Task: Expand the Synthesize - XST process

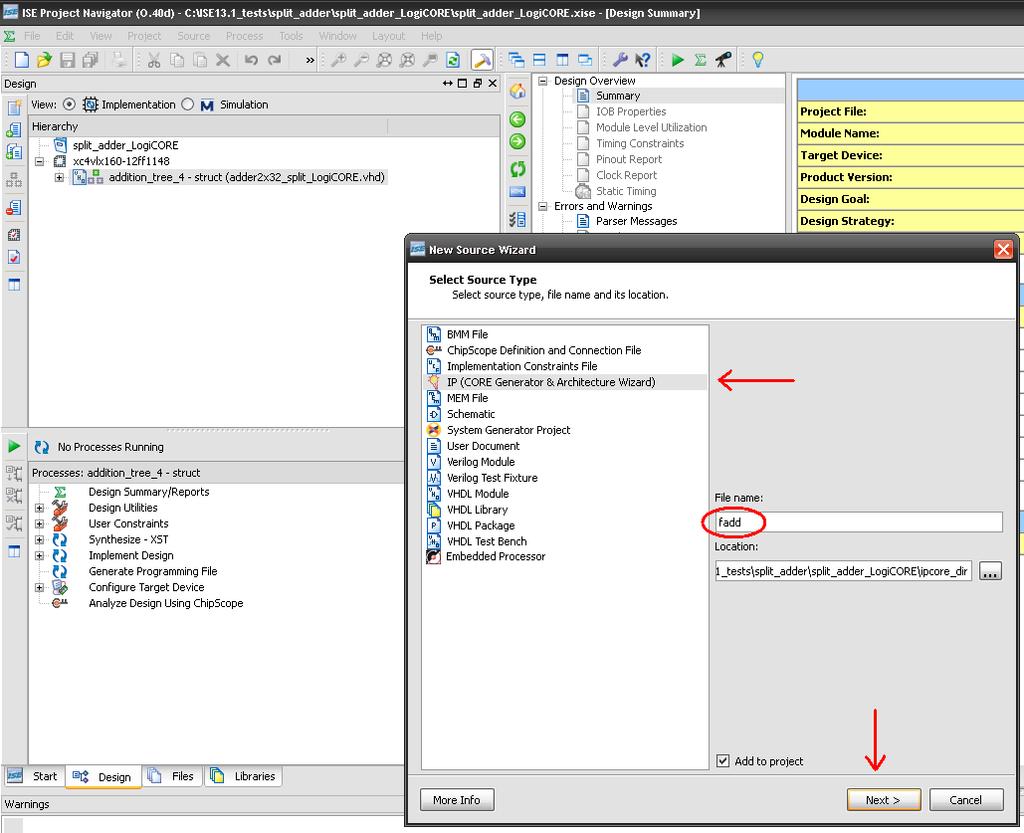Action: [39, 539]
